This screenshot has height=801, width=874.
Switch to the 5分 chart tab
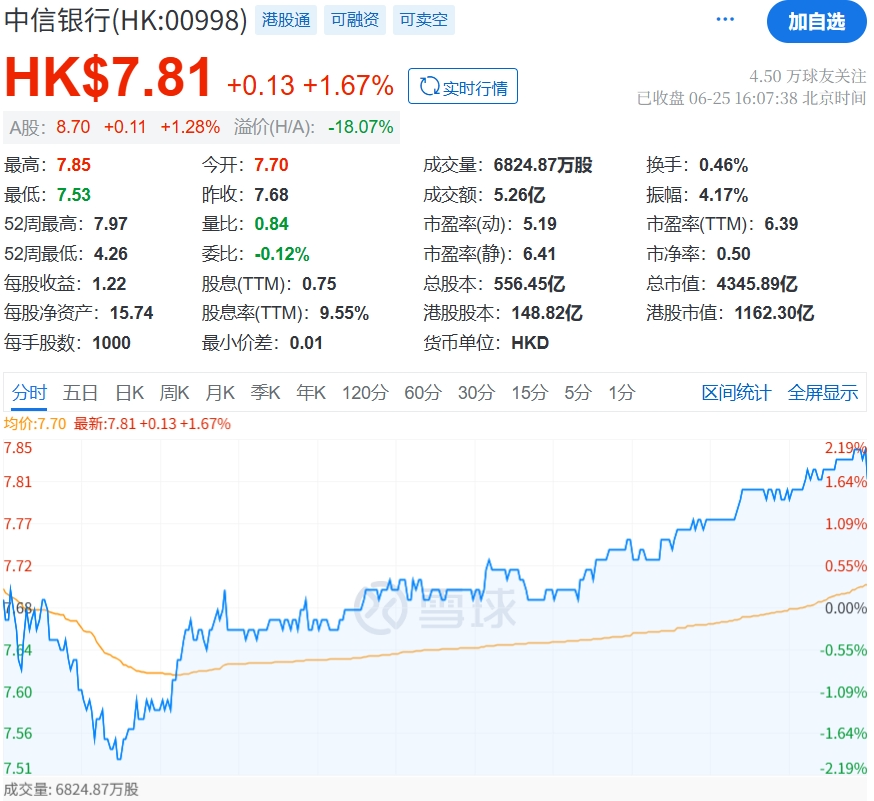[x=578, y=393]
